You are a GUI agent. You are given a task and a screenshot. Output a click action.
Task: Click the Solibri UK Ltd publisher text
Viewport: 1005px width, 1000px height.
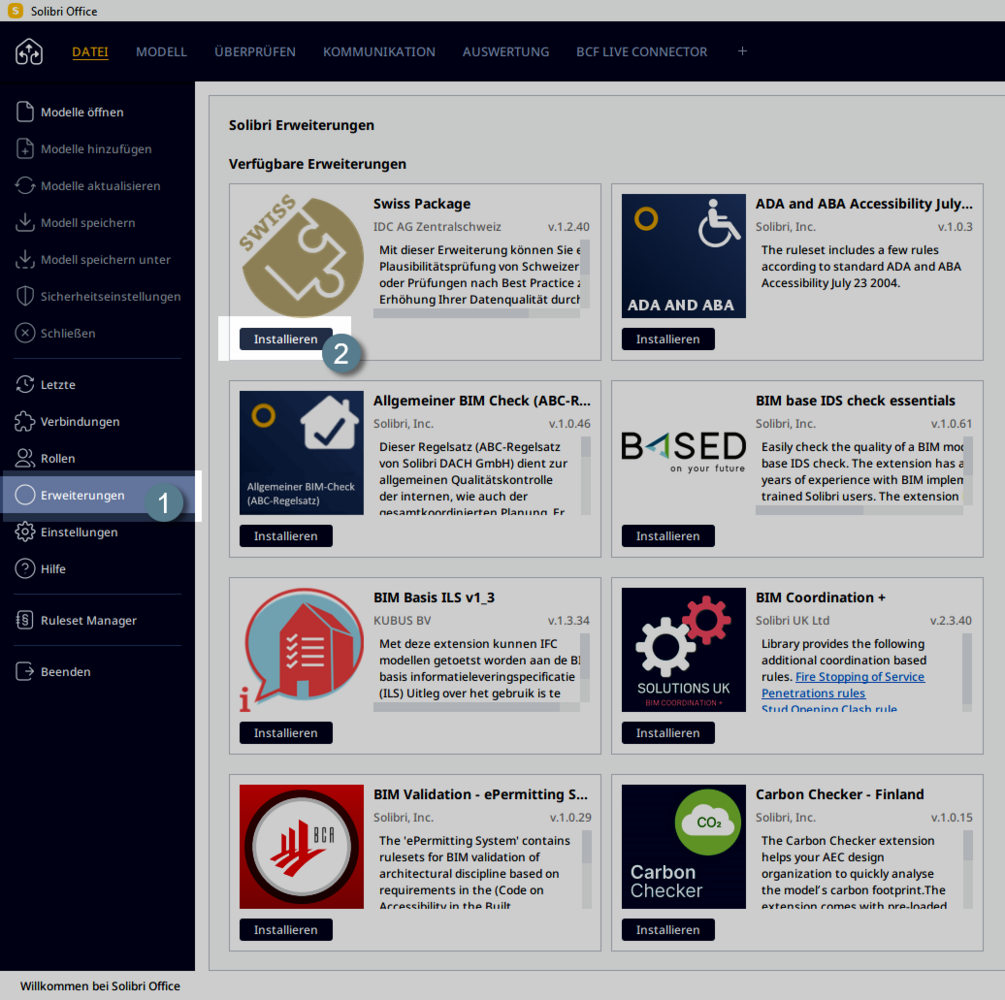[x=792, y=621]
